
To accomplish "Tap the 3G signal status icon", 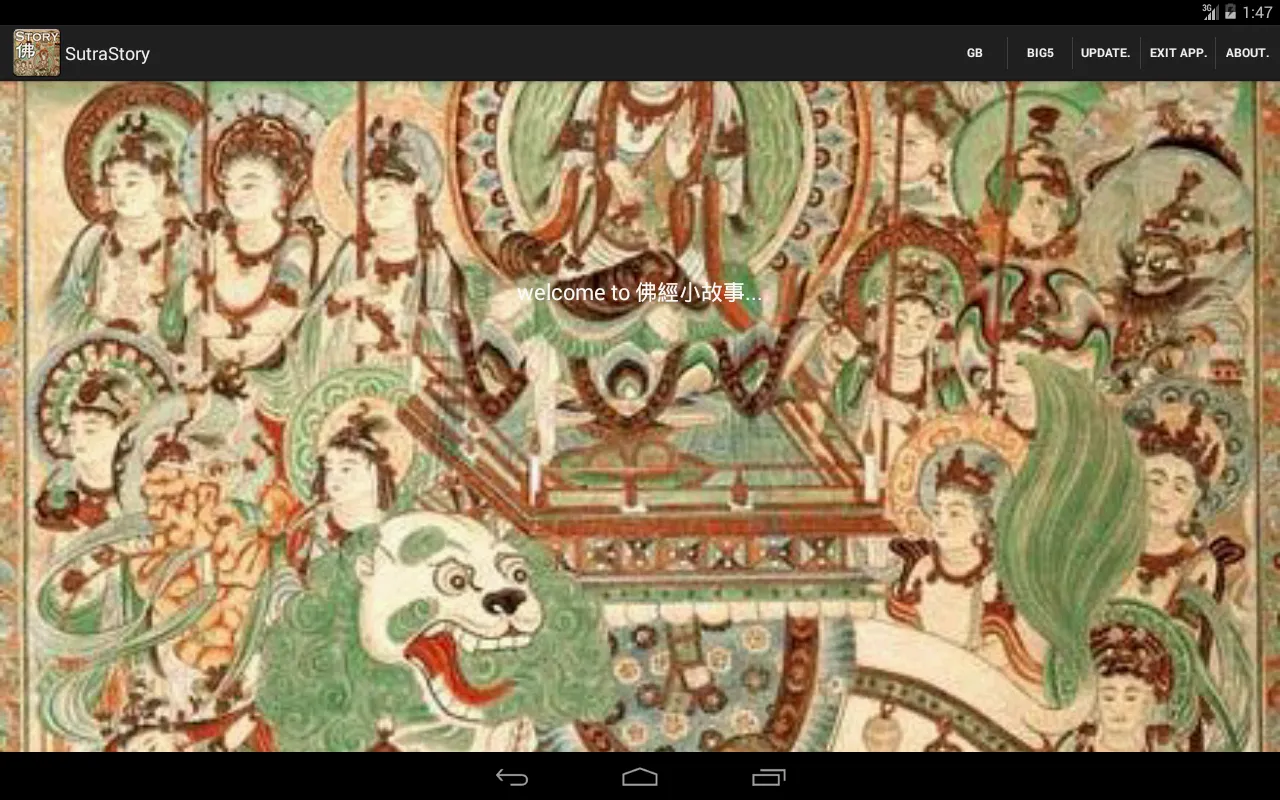I will coord(1210,12).
